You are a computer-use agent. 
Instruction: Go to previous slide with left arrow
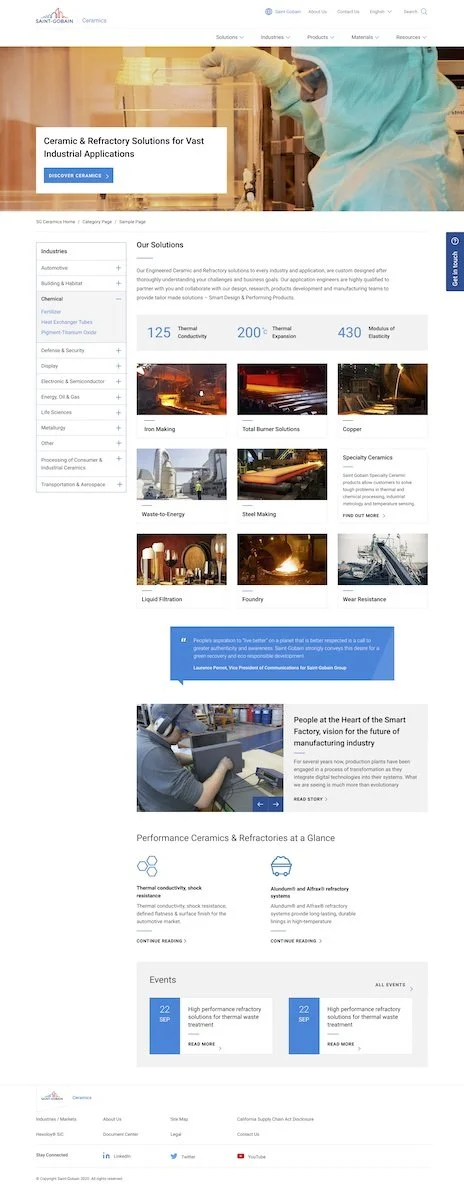[260, 803]
